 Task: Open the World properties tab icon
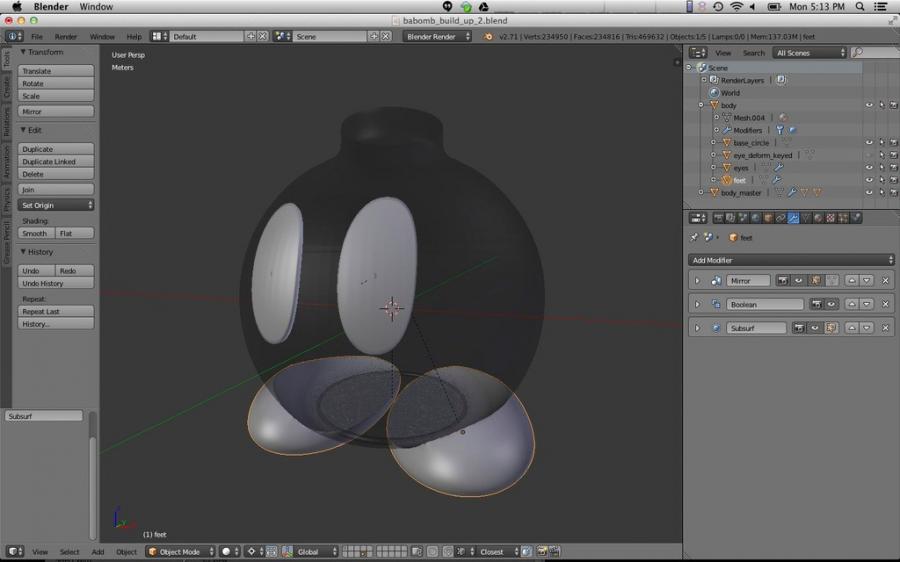(755, 218)
